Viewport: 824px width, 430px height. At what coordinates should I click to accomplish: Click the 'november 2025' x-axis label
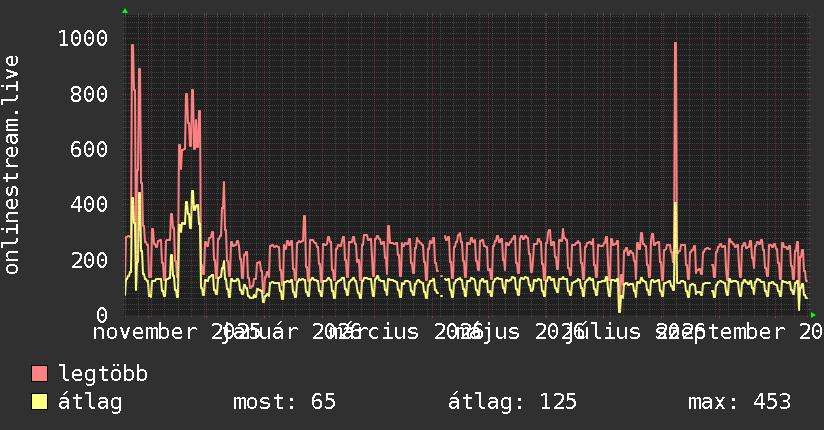pos(177,332)
